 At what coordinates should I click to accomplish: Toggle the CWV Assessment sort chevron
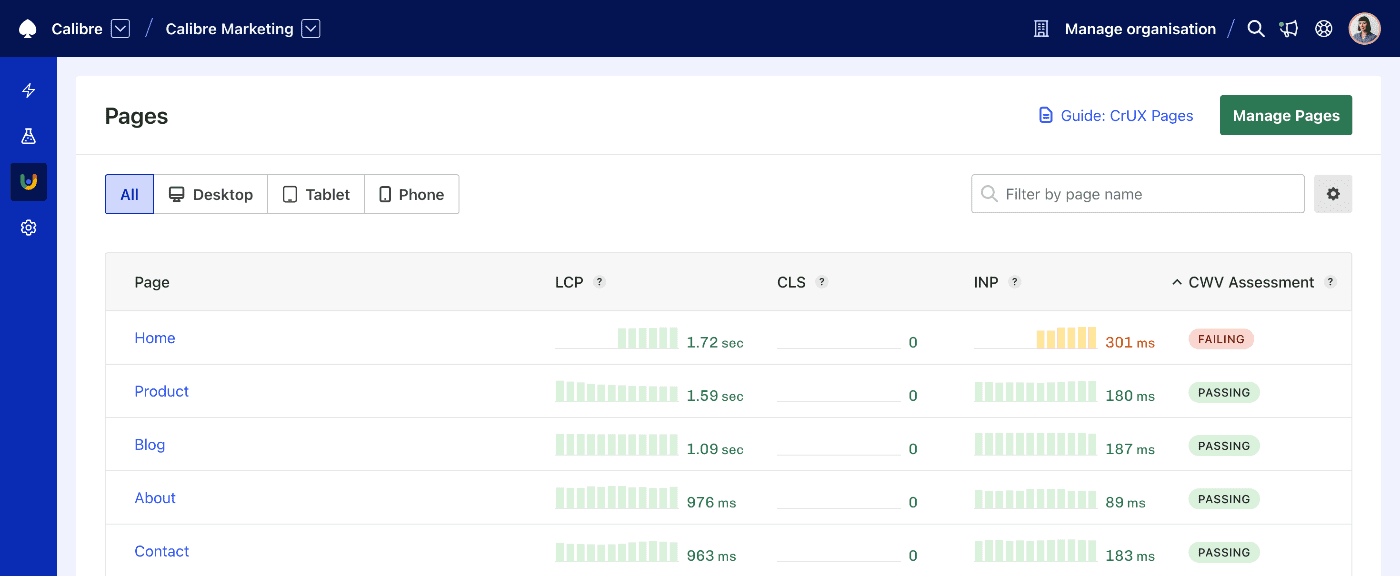tap(1176, 282)
